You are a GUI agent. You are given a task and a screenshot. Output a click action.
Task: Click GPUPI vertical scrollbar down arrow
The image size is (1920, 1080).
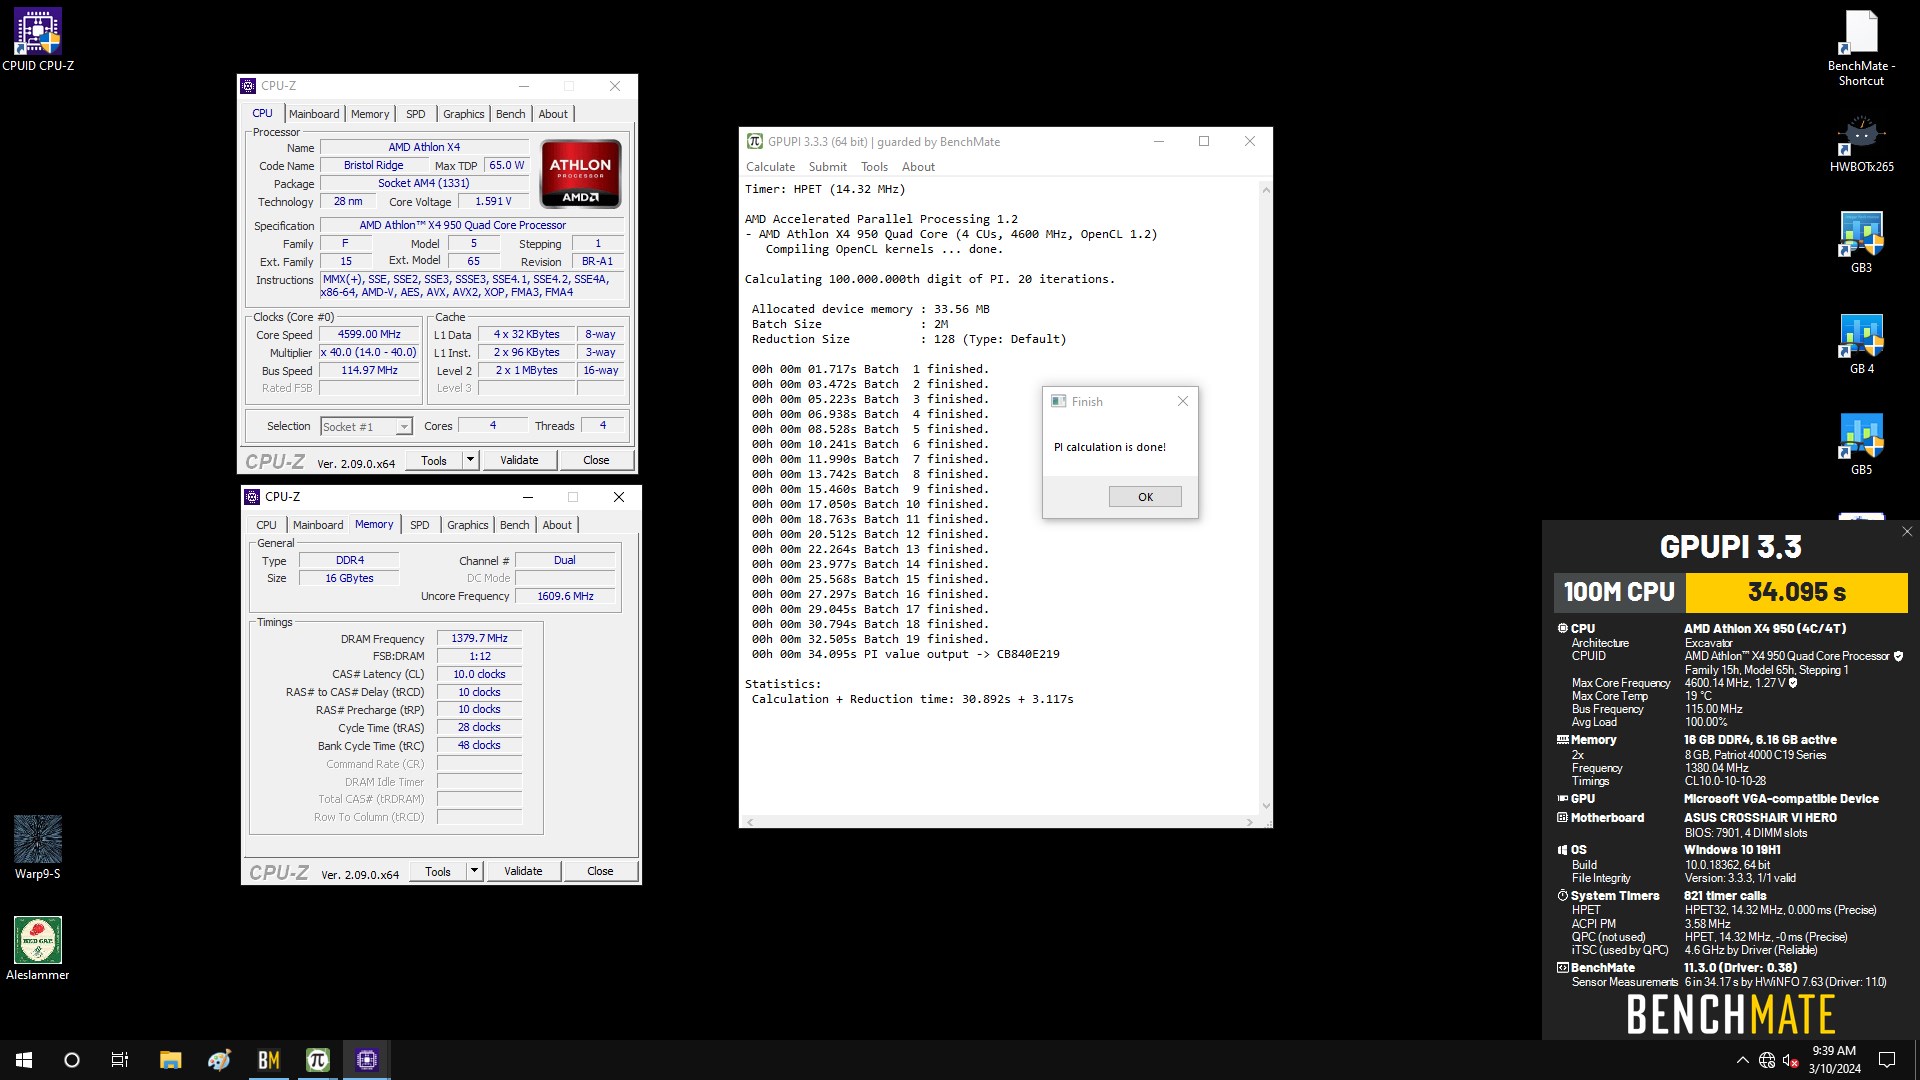click(1266, 806)
